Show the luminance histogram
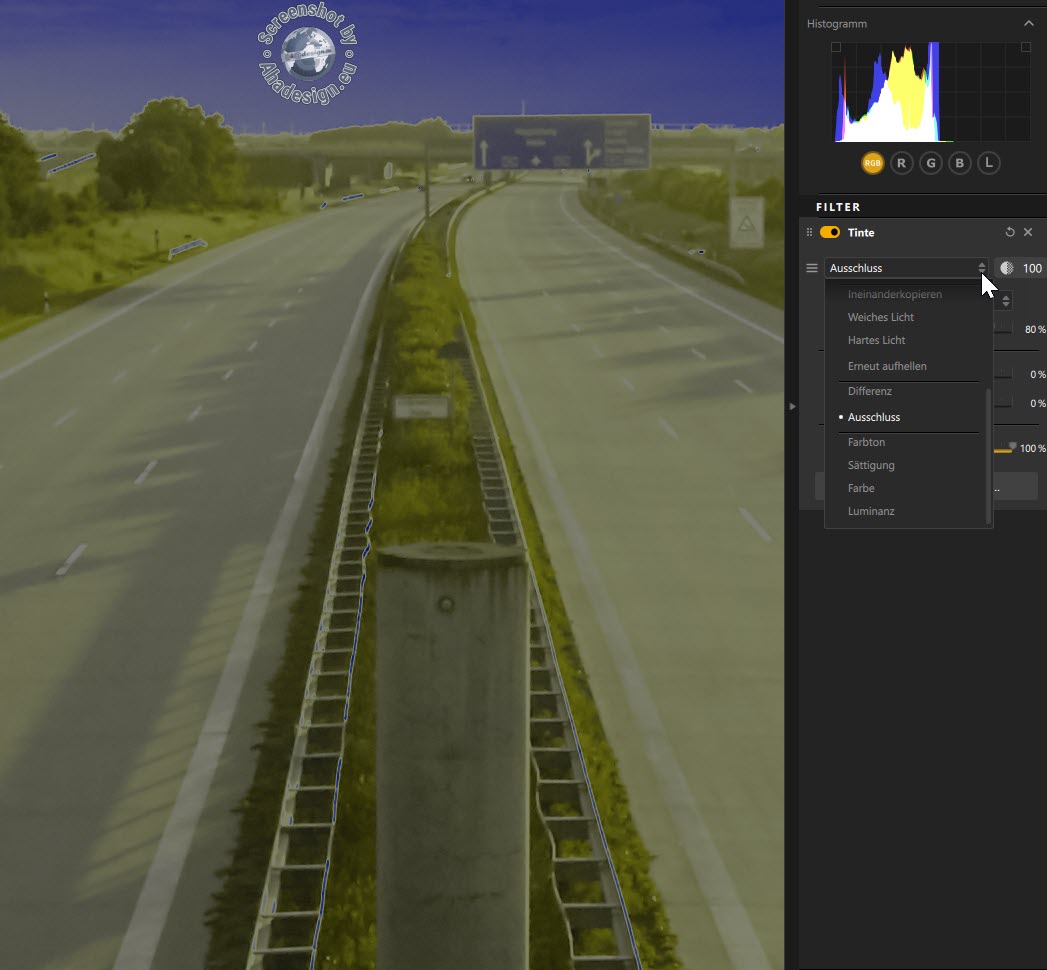The width and height of the screenshot is (1047, 970). point(988,163)
